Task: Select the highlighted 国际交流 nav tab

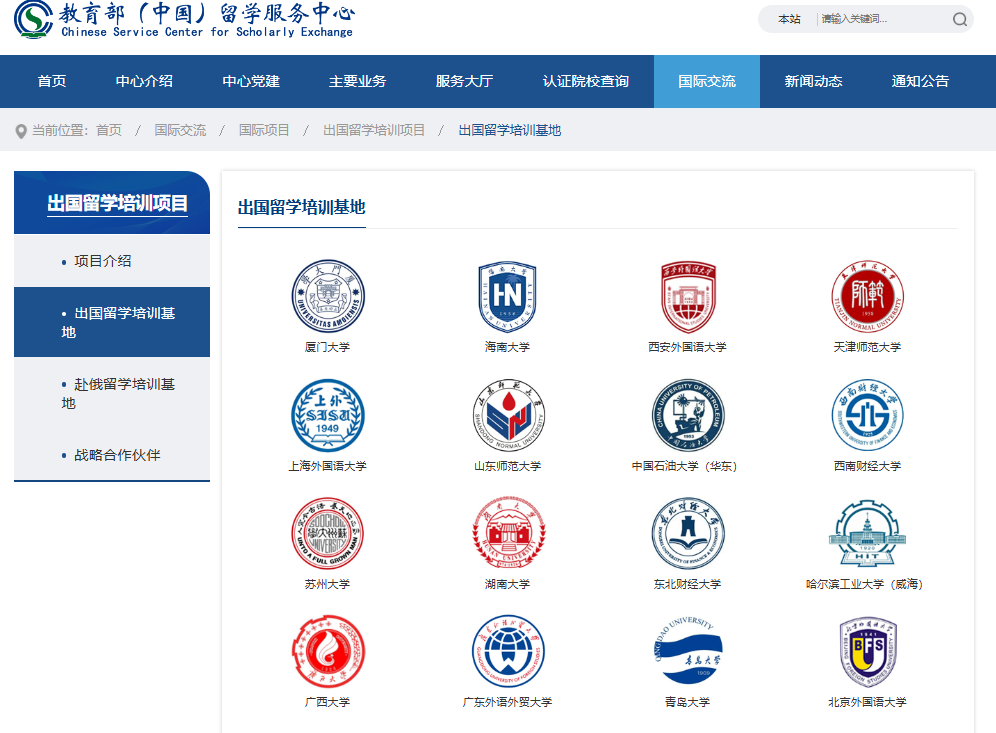Action: tap(707, 81)
